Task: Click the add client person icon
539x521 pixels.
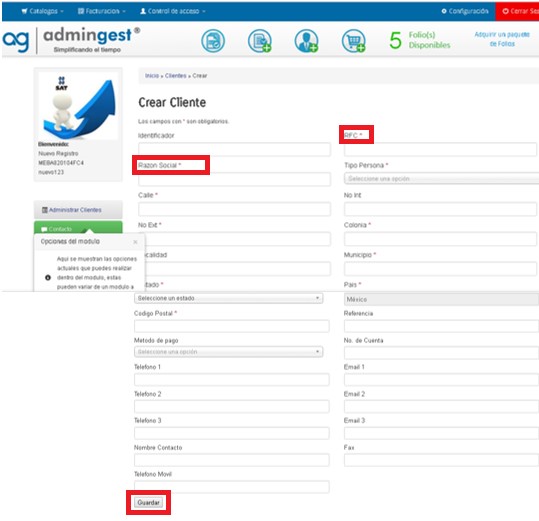Action: coord(306,41)
